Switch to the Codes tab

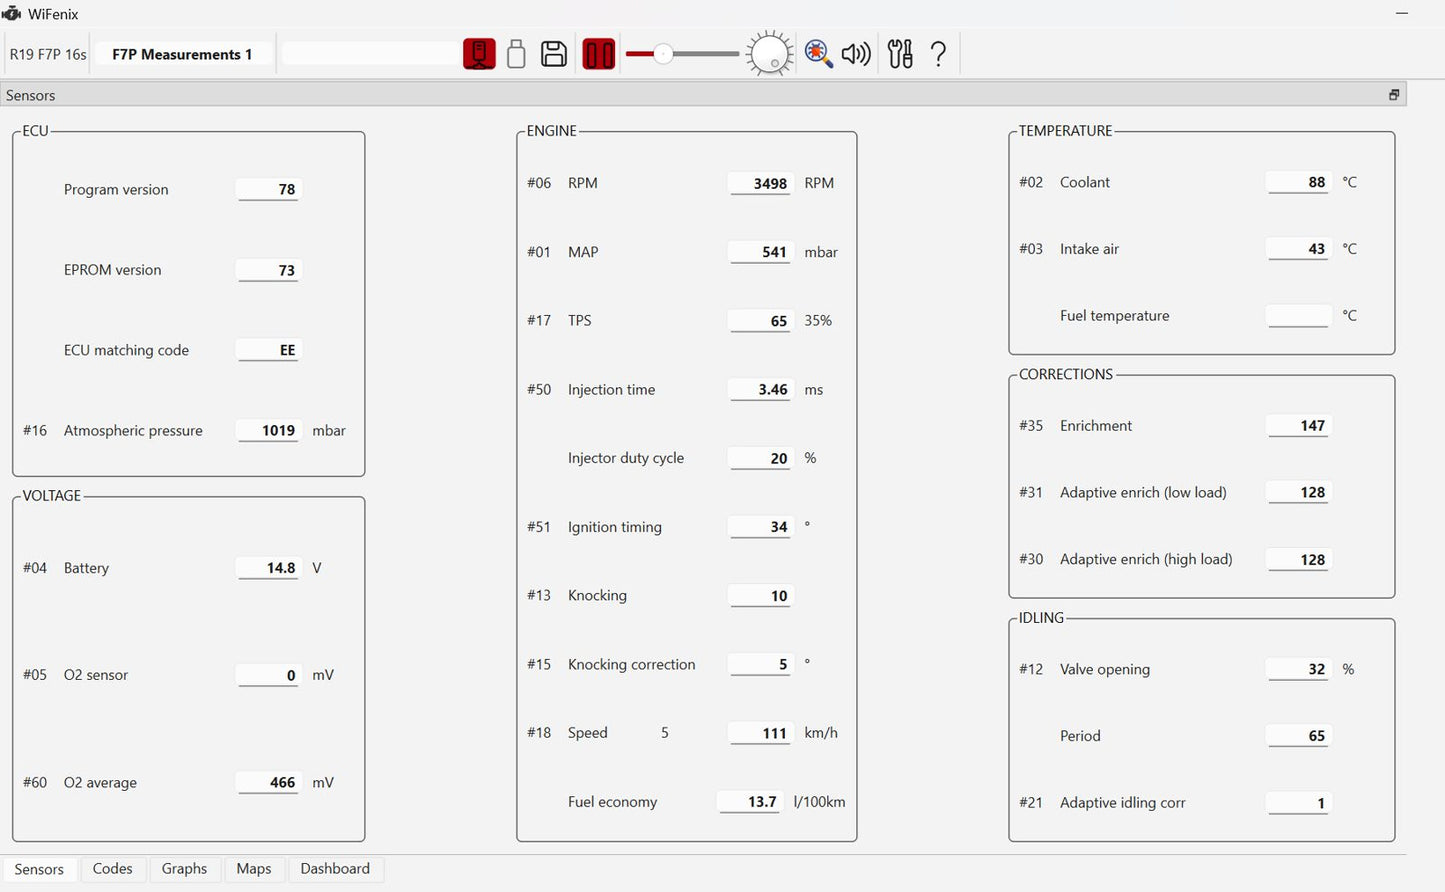pyautogui.click(x=112, y=869)
